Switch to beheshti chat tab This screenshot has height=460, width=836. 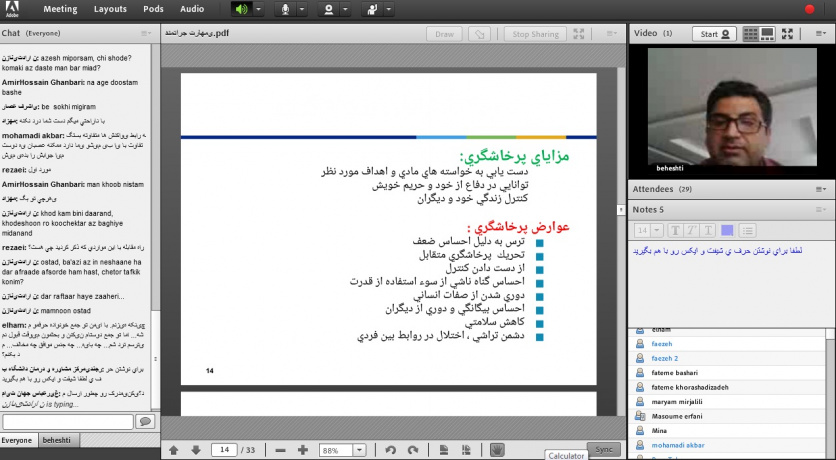pyautogui.click(x=57, y=440)
